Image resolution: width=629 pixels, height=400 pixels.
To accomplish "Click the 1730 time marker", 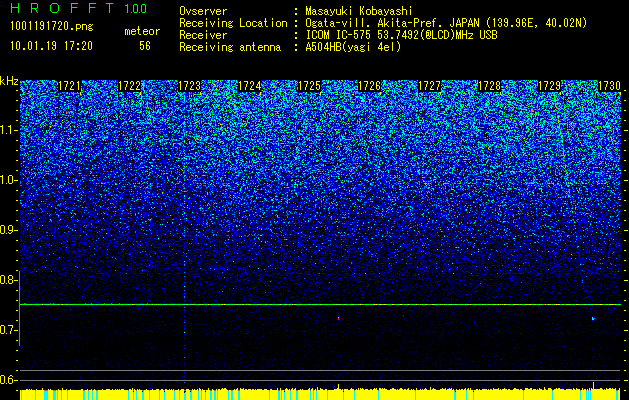I will point(609,86).
